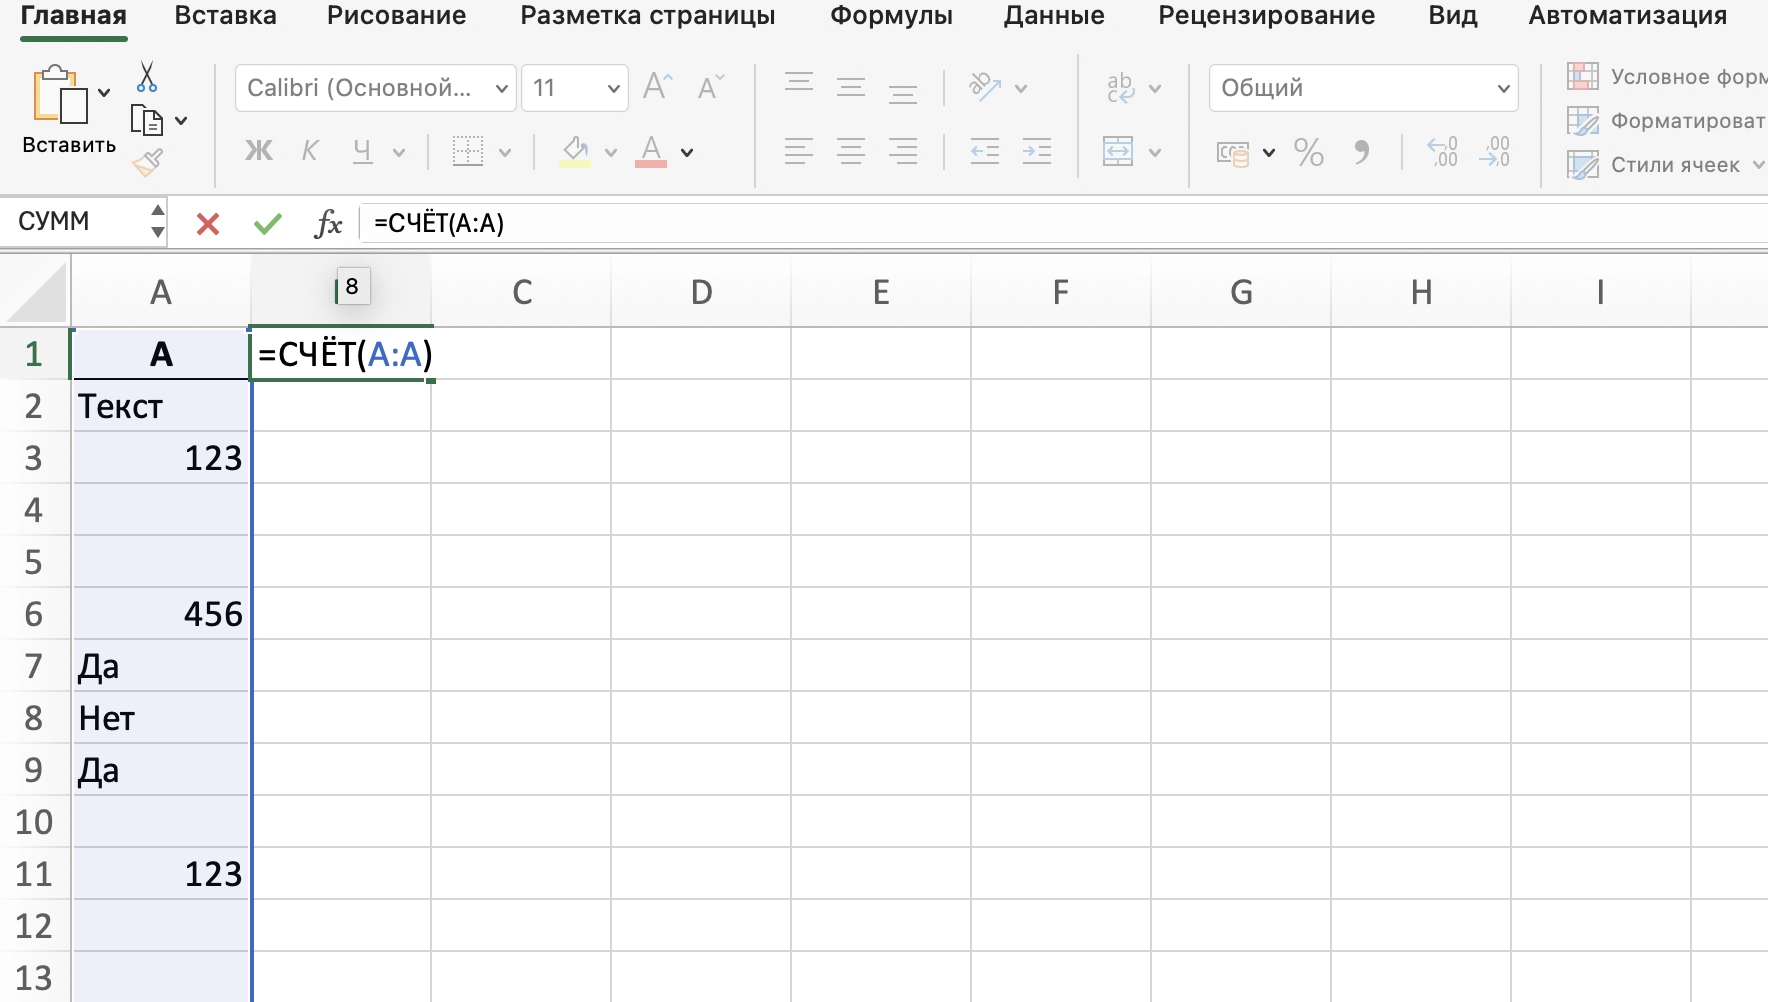Image resolution: width=1768 pixels, height=1002 pixels.
Task: Click the Format Painter icon
Action: (147, 162)
